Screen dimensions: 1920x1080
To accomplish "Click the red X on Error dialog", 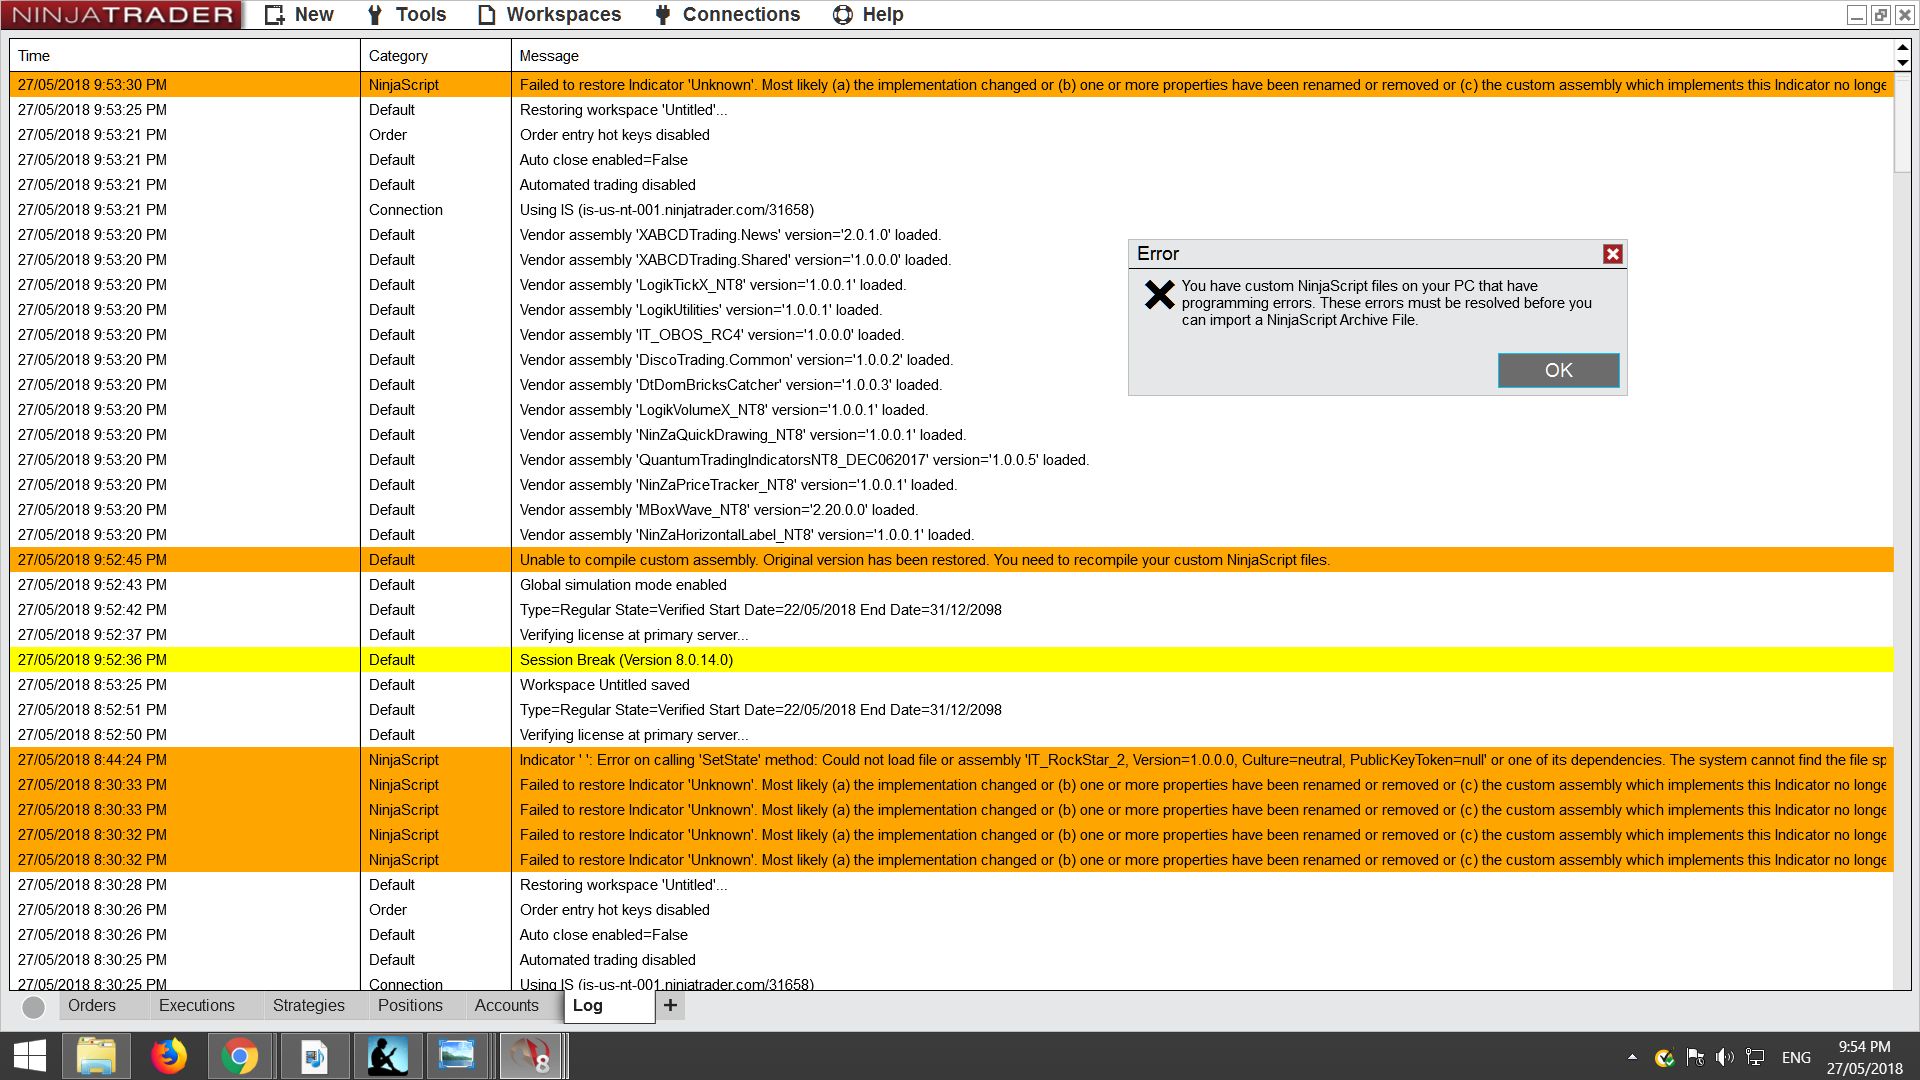I will (x=1612, y=254).
